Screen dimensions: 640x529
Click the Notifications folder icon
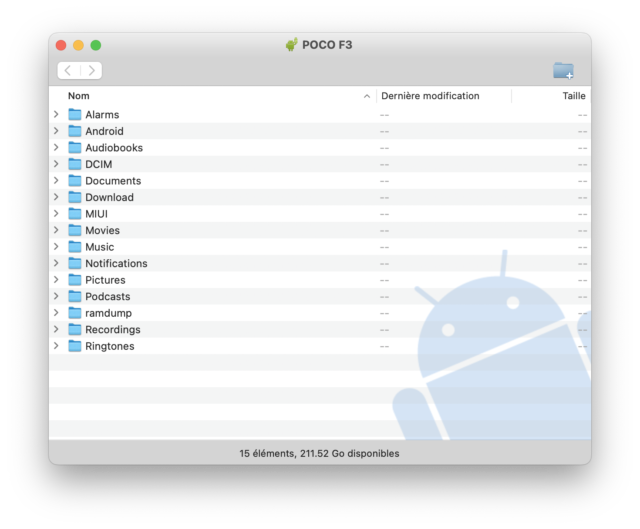[x=75, y=263]
